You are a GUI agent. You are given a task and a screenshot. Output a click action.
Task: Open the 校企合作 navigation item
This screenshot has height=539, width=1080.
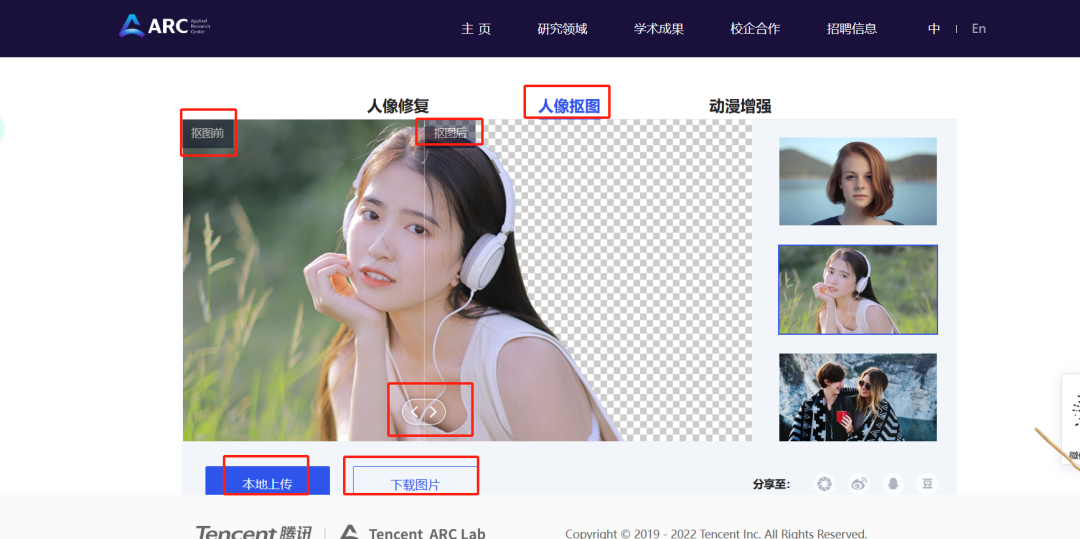[756, 29]
